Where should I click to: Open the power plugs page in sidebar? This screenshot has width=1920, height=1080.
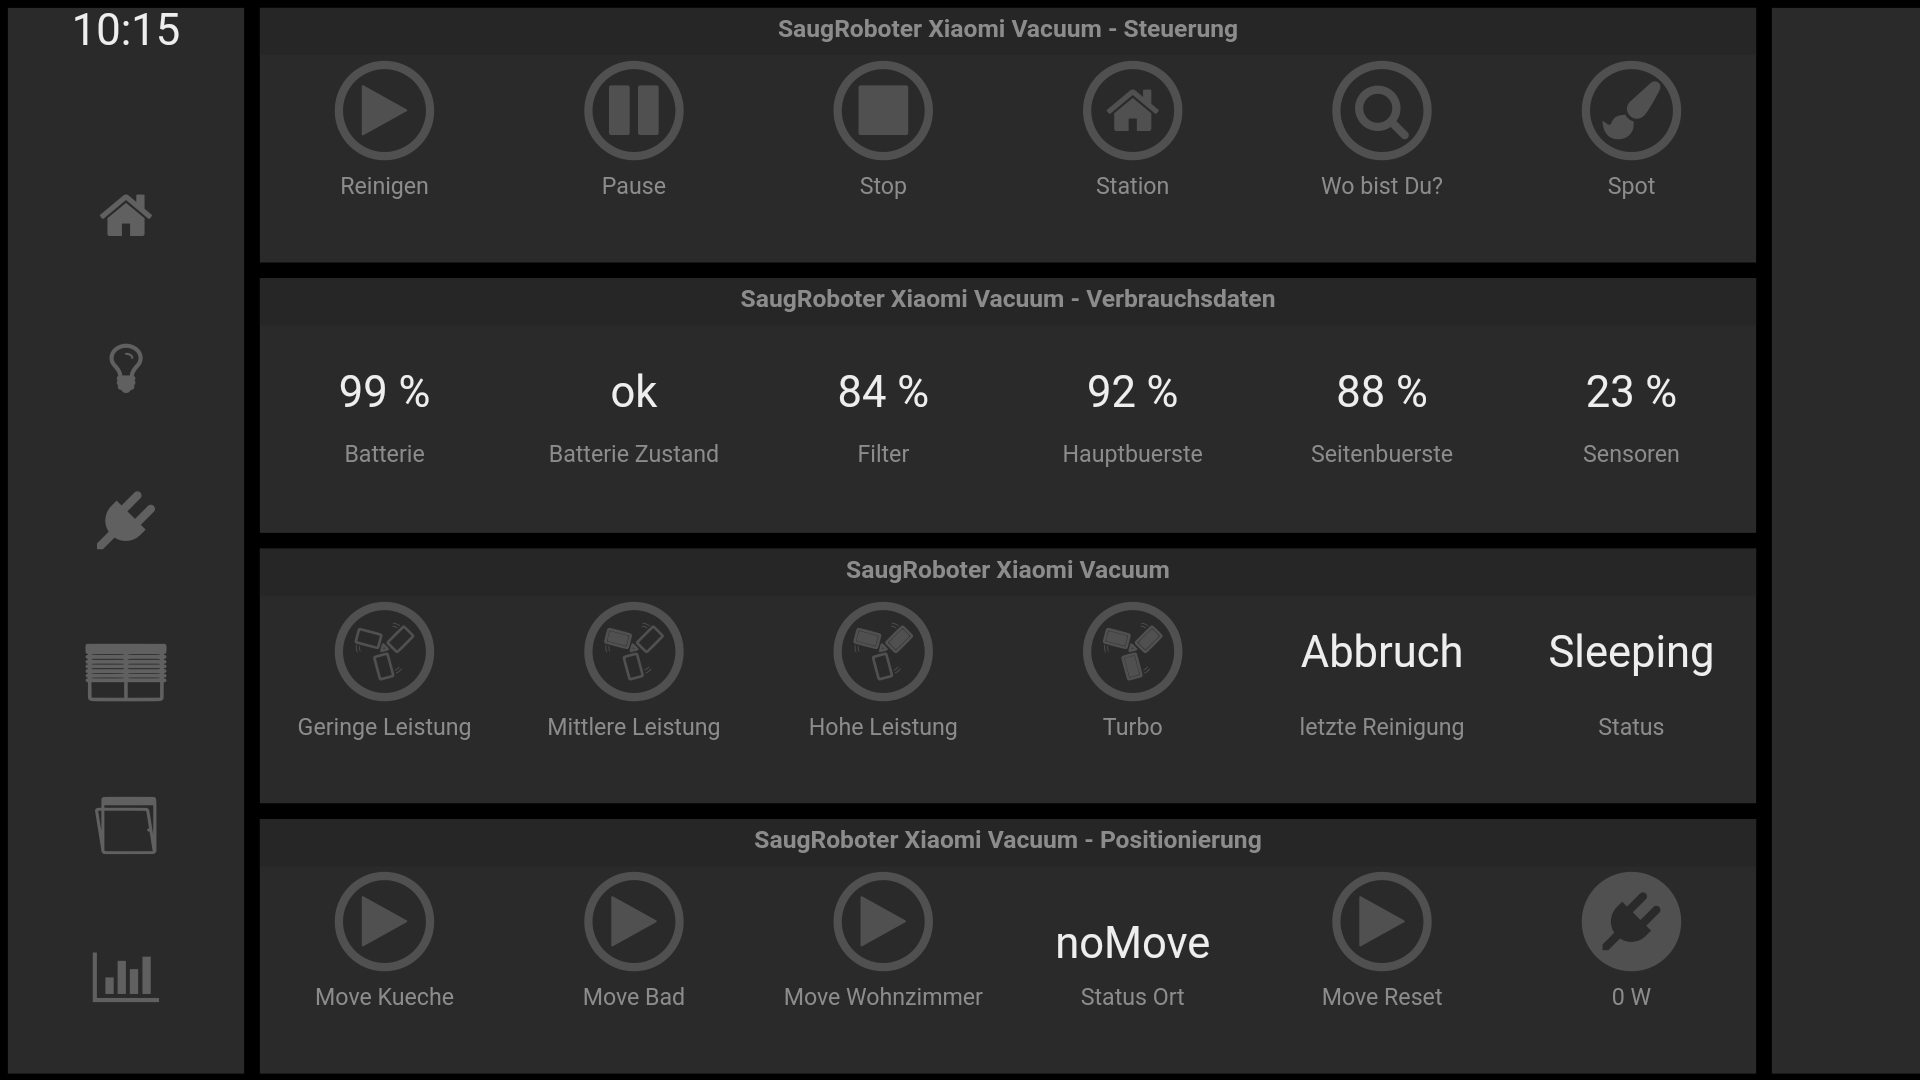126,520
